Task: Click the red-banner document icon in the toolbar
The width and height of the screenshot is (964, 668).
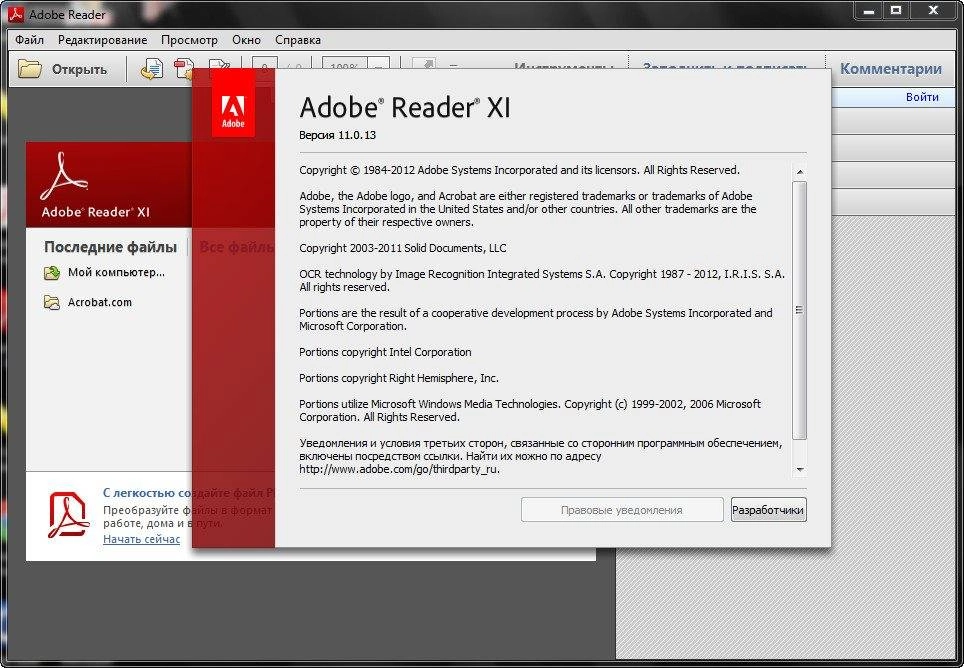Action: [x=184, y=68]
